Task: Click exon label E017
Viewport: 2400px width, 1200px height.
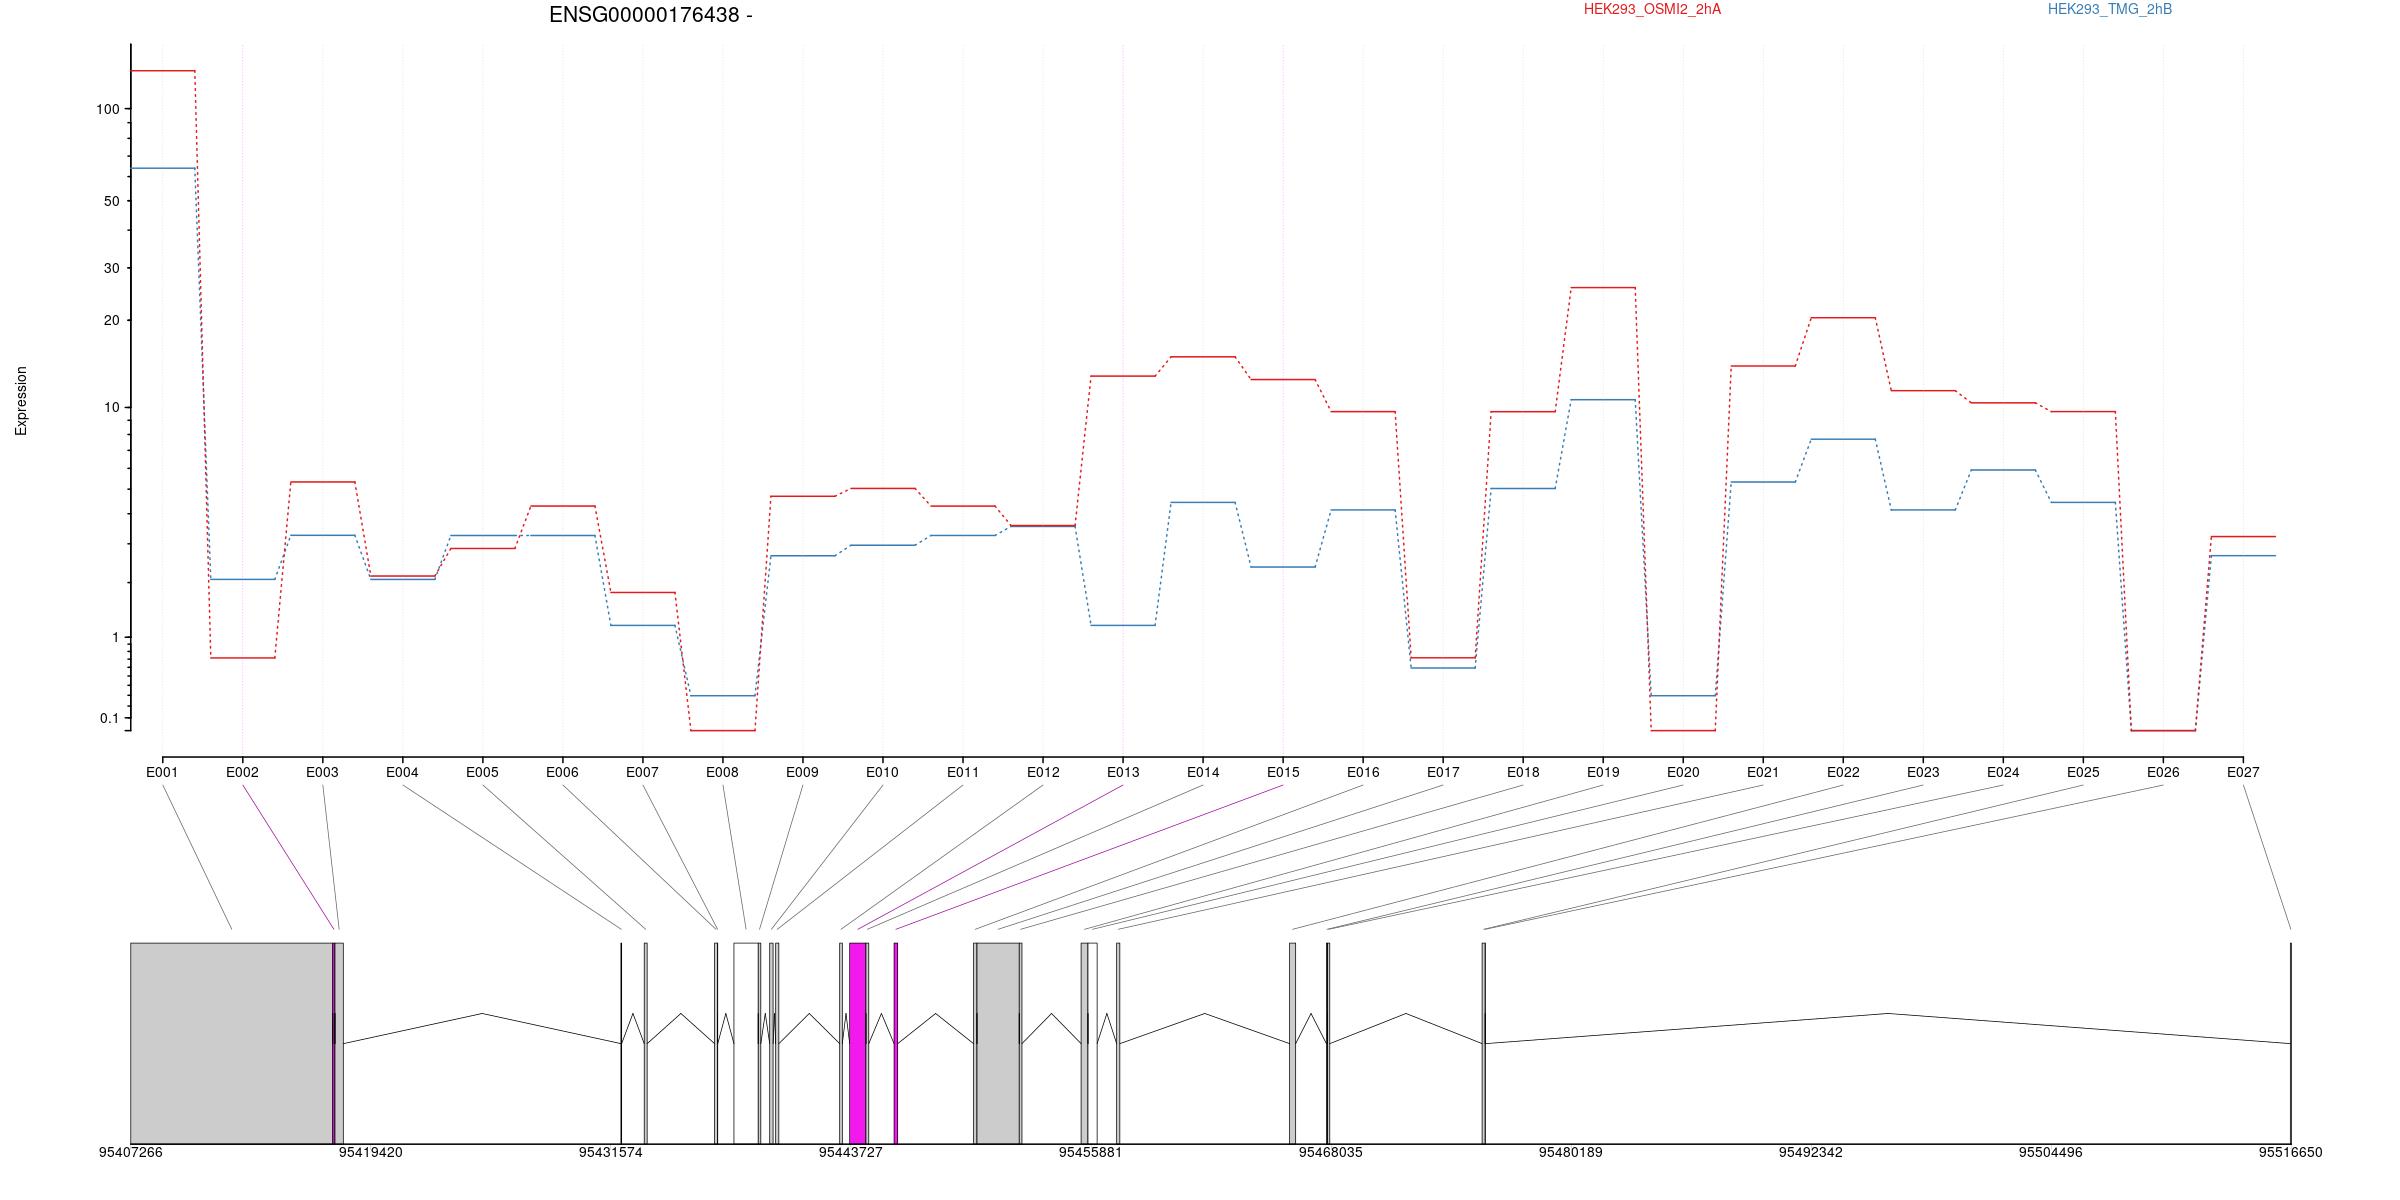Action: 1443,772
